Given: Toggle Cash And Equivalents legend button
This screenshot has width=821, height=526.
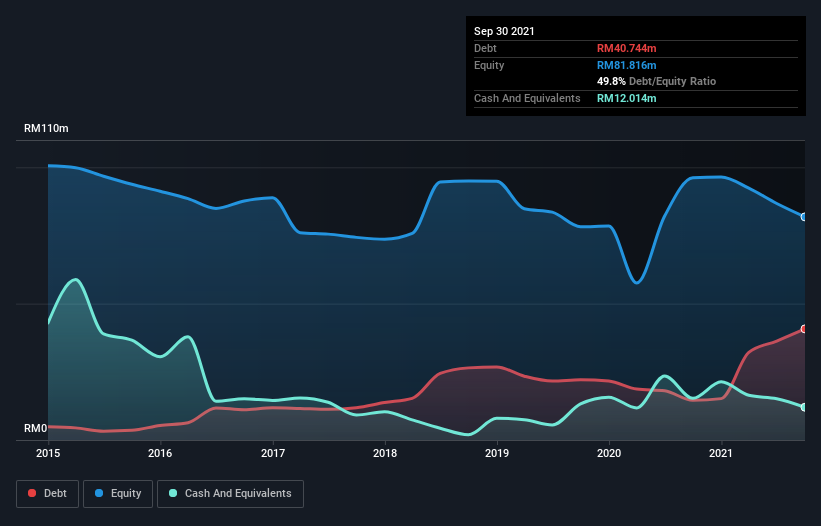Looking at the screenshot, I should [x=230, y=494].
